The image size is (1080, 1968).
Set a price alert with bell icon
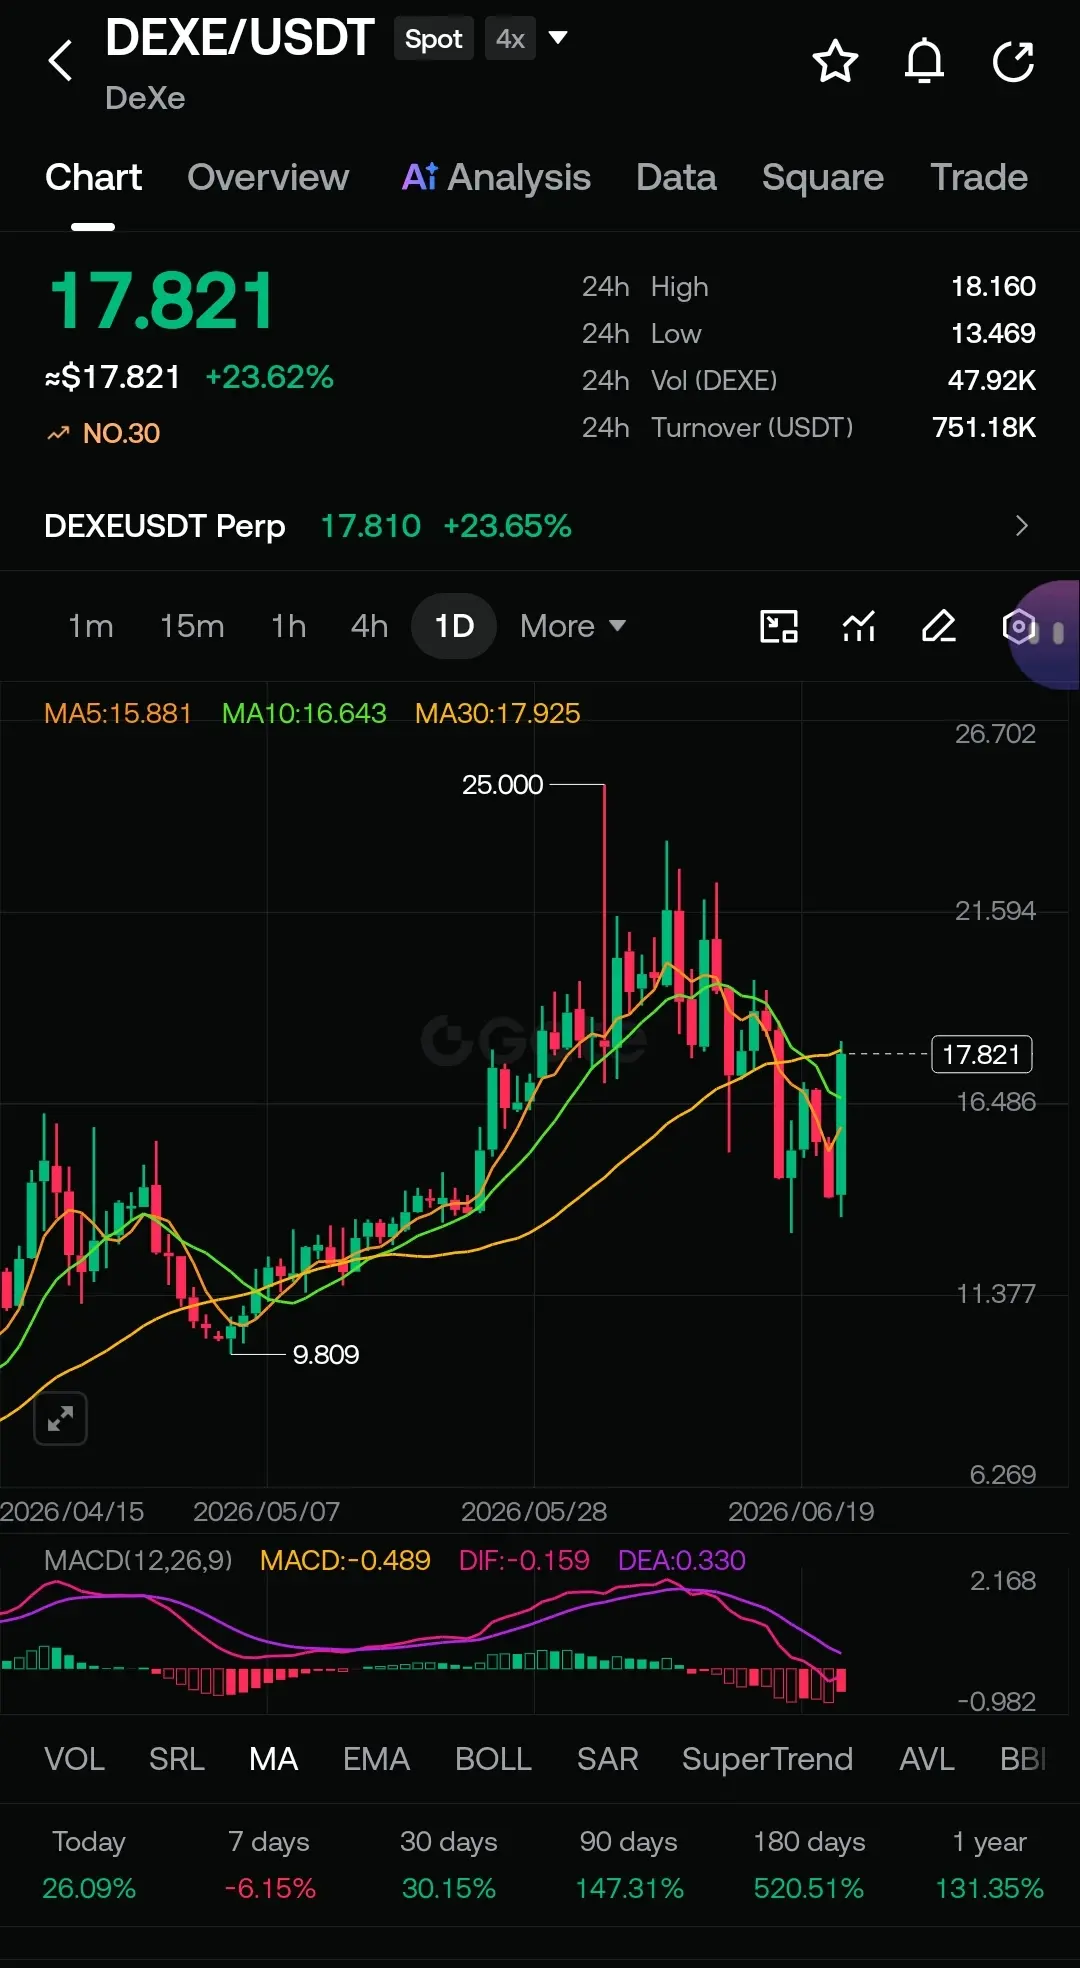coord(924,62)
